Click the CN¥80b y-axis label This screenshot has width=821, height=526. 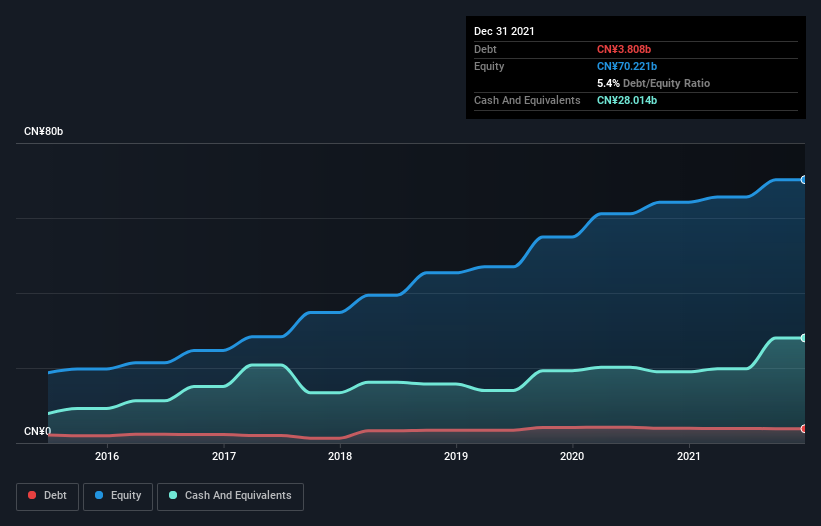[x=43, y=131]
